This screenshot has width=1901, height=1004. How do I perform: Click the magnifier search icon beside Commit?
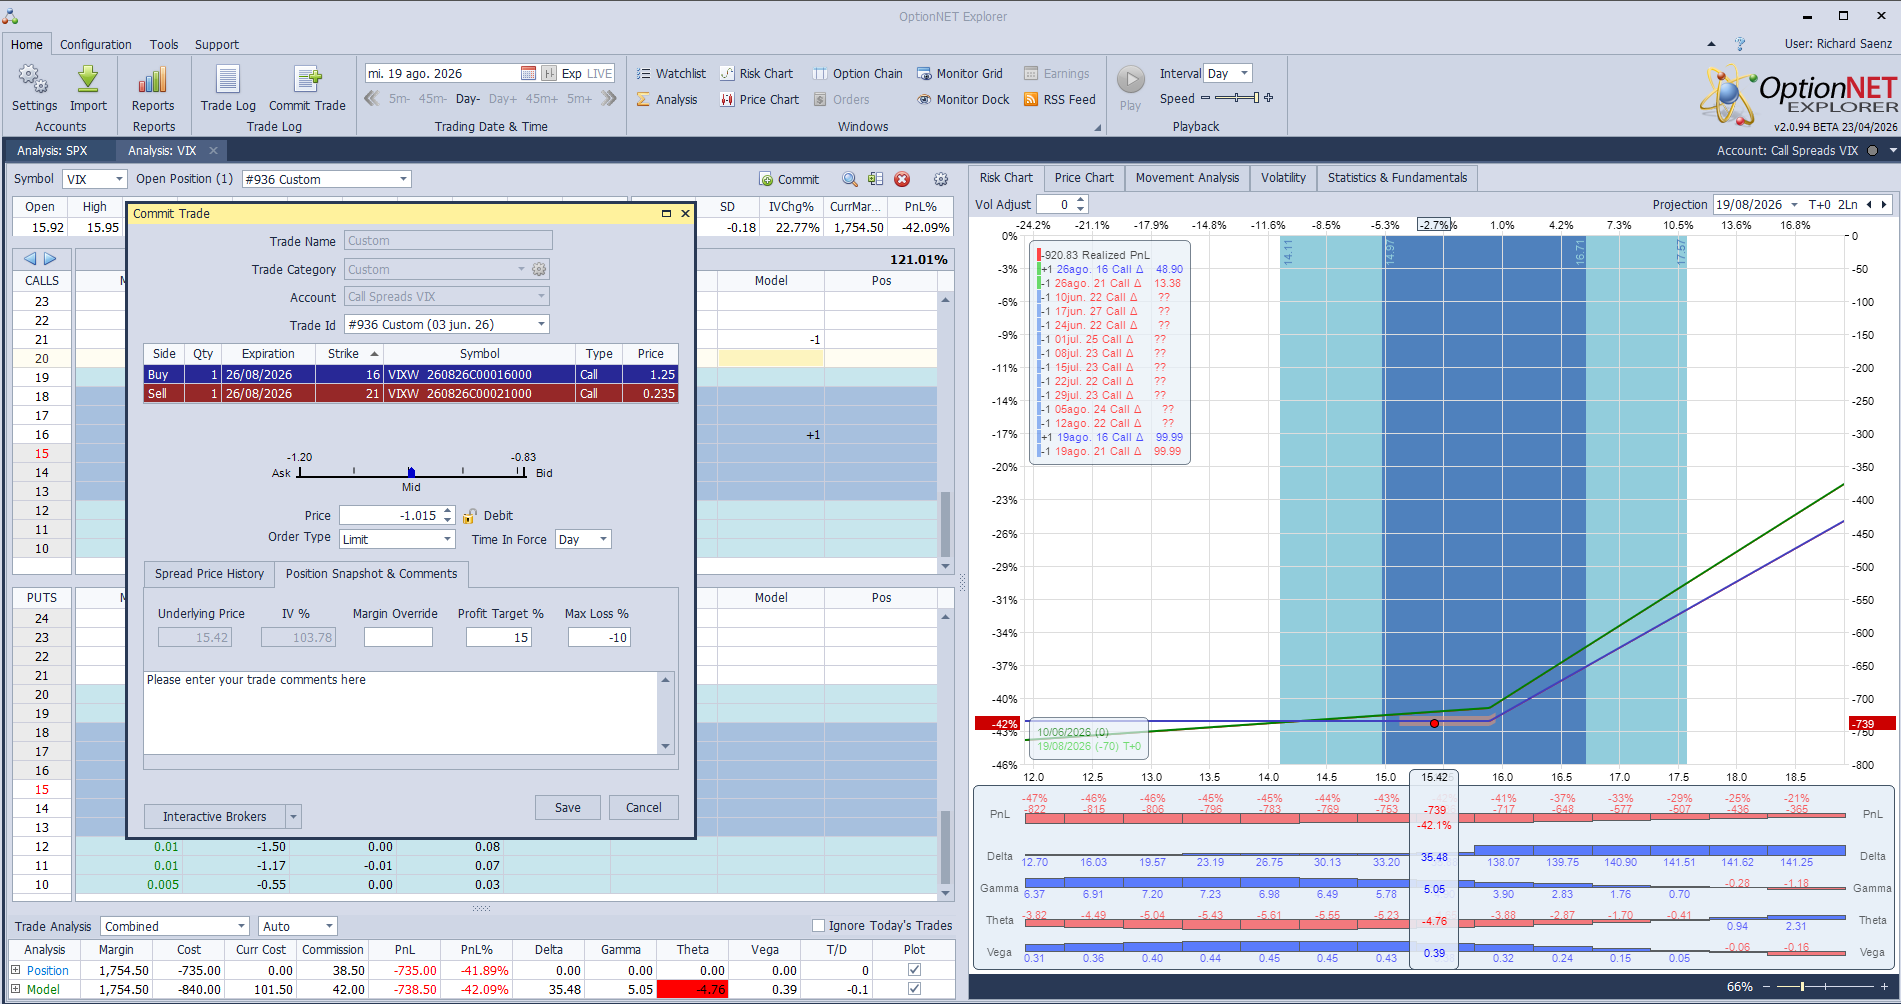coord(849,179)
